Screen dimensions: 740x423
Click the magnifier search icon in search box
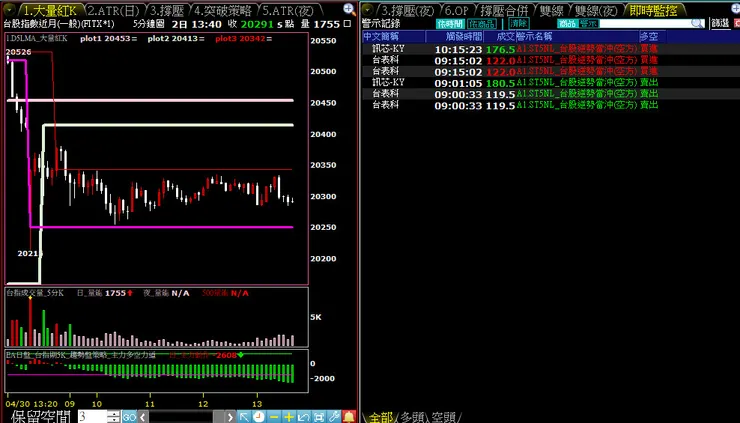[x=697, y=23]
